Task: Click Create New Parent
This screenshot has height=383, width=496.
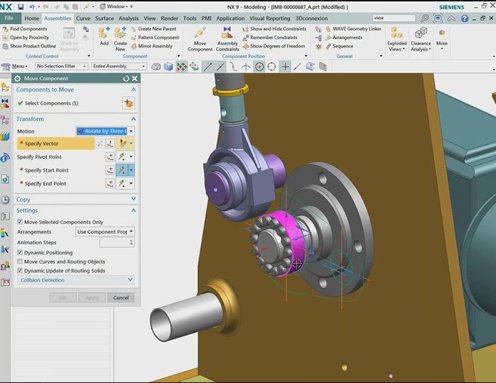Action: tap(154, 29)
